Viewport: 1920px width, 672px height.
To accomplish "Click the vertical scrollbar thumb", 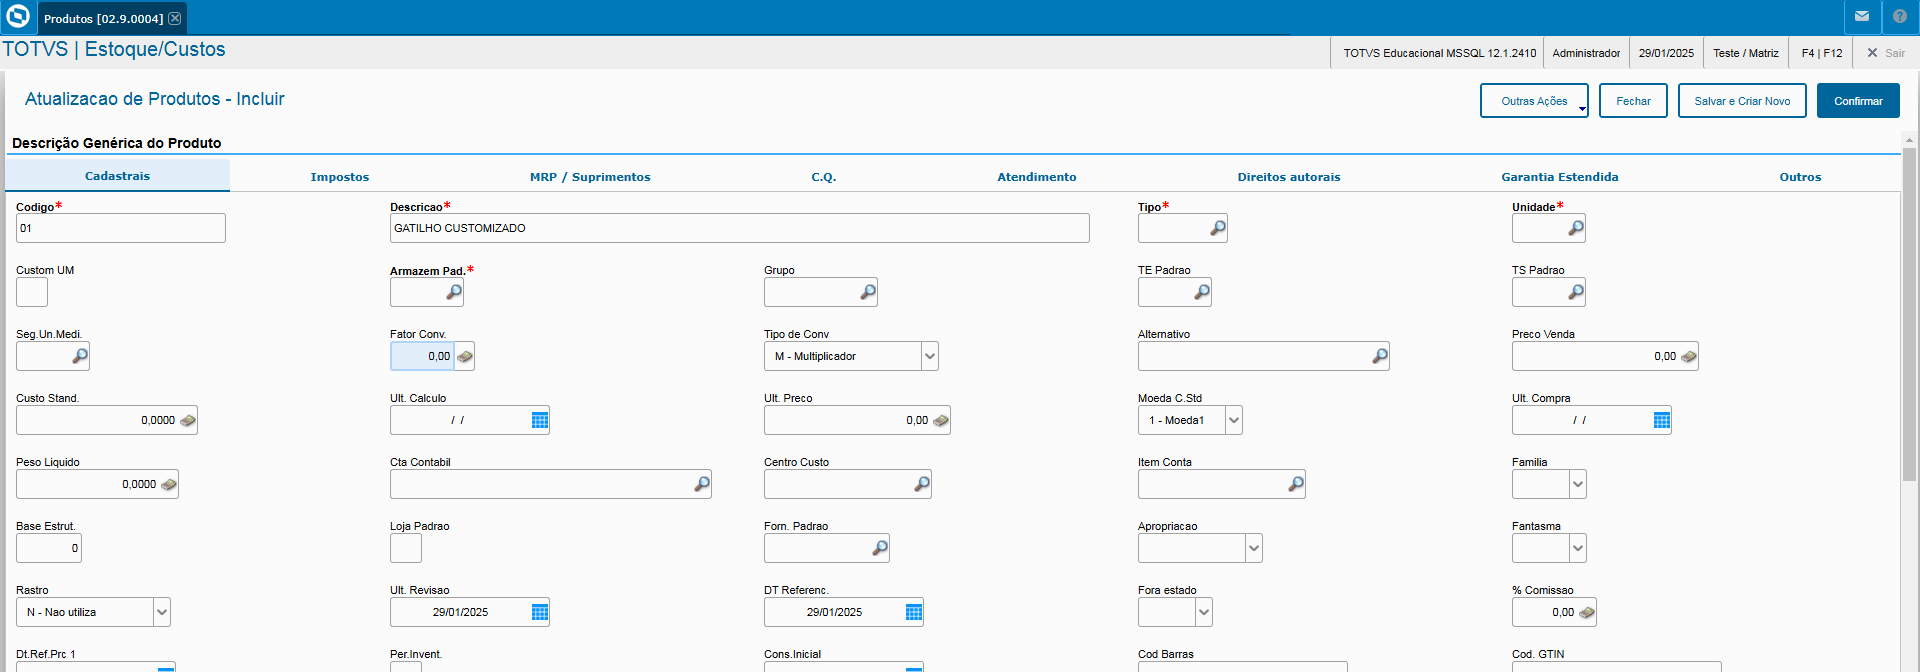I will [x=1909, y=315].
